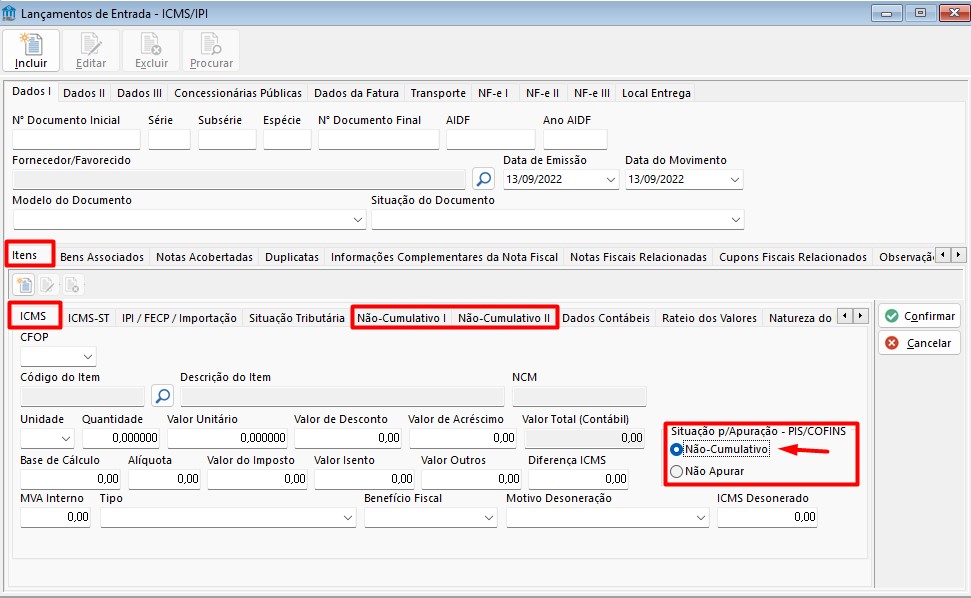Open NF-e II tab
This screenshot has width=971, height=598.
click(542, 93)
